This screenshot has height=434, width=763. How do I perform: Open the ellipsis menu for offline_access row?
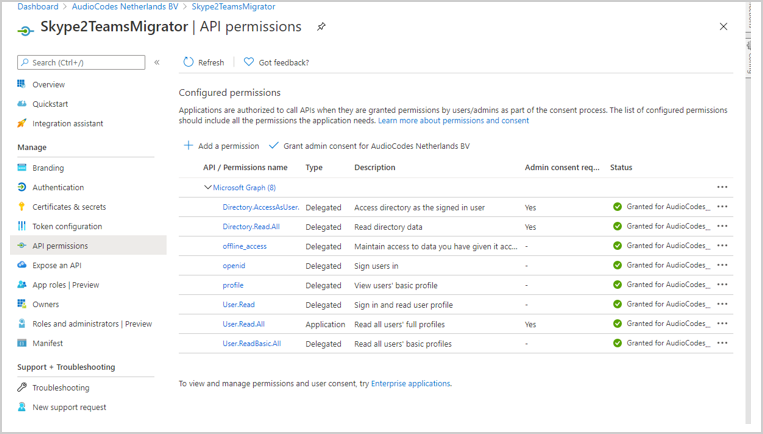pos(722,245)
